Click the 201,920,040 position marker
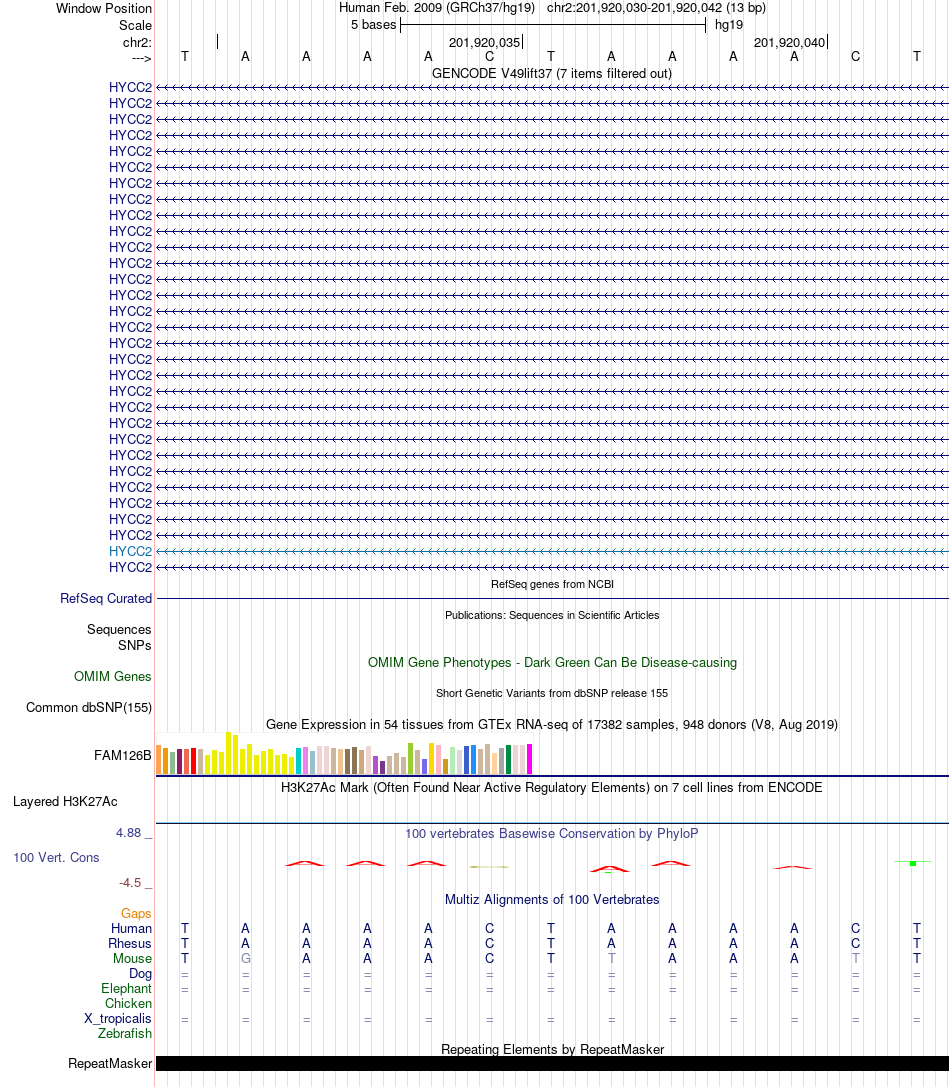 click(x=791, y=42)
